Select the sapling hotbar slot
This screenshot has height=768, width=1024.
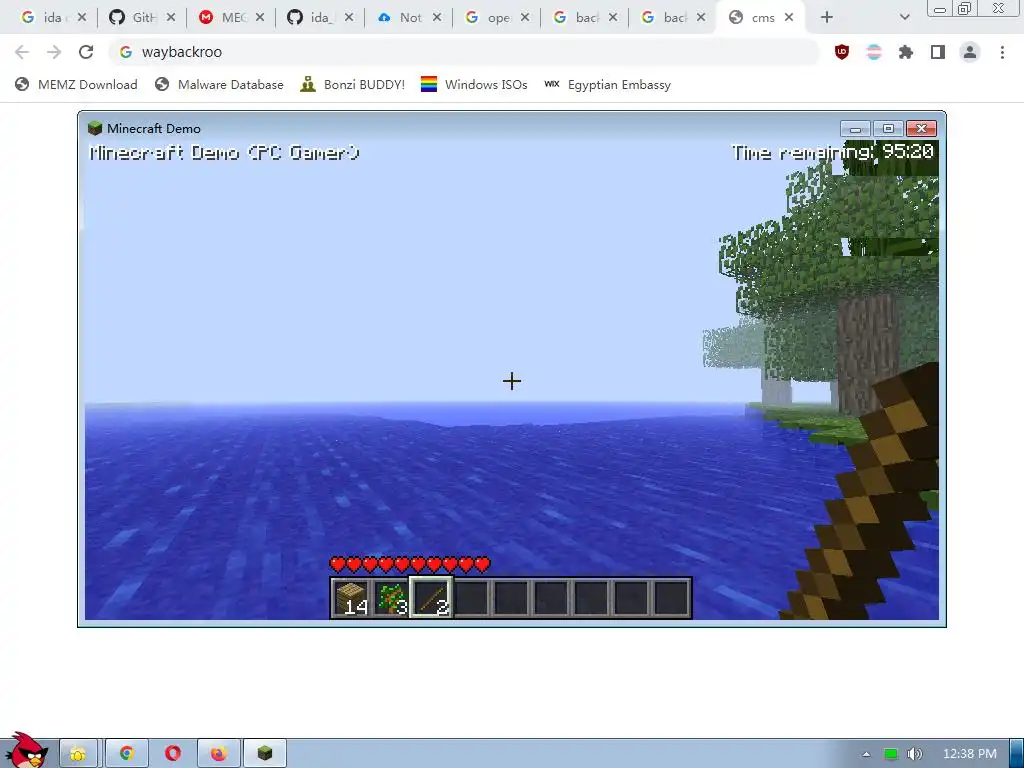tap(391, 598)
